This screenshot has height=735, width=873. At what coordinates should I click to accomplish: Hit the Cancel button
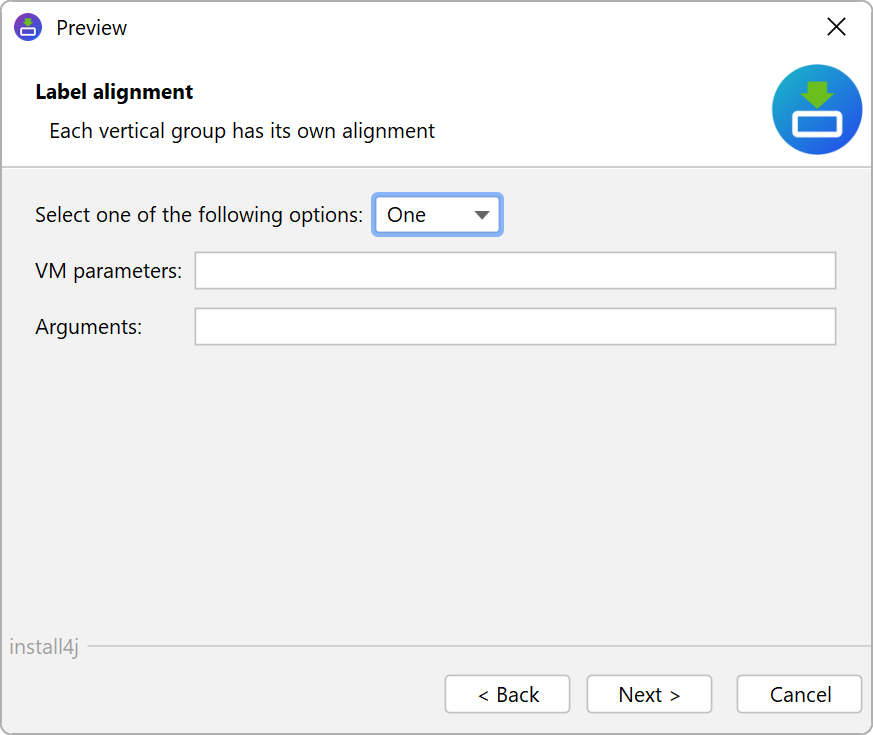(x=799, y=694)
